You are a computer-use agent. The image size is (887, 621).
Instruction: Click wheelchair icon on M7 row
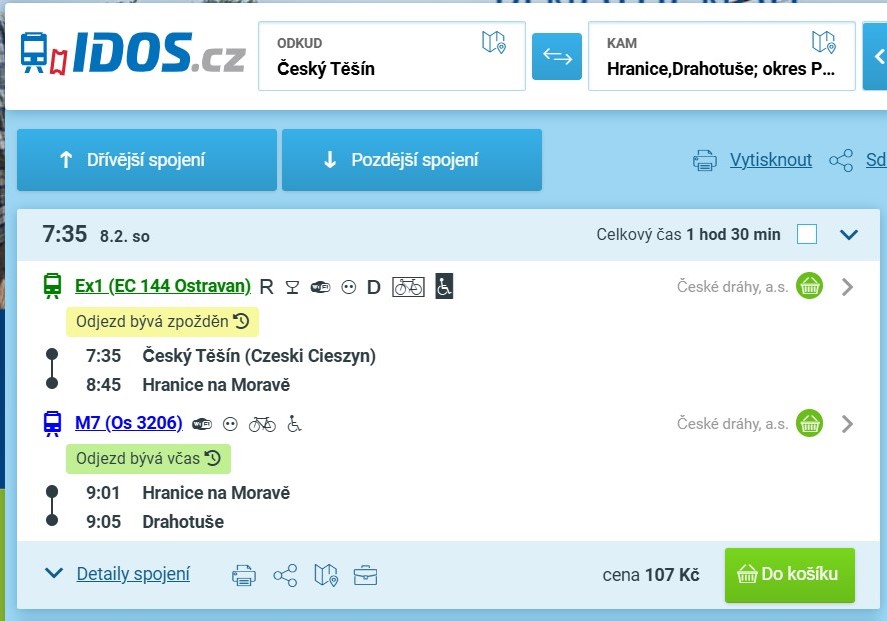(x=294, y=424)
